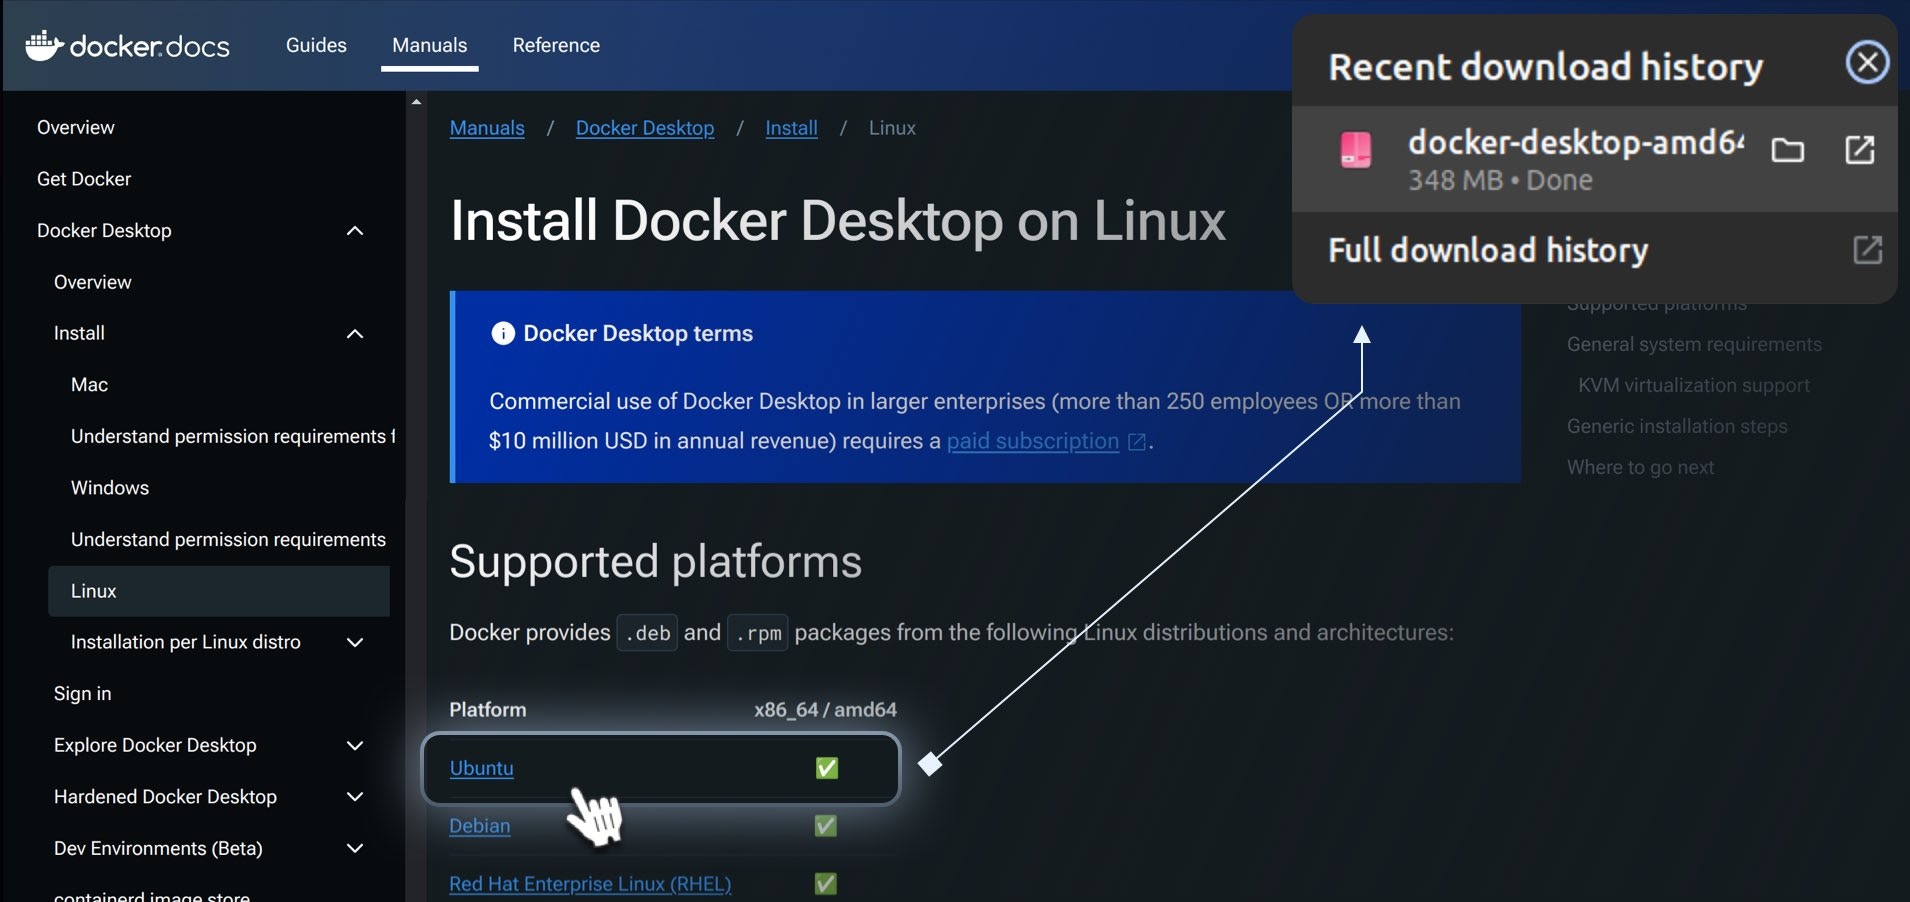Image resolution: width=1910 pixels, height=902 pixels.
Task: Click the Docker docs whale logo
Action: click(127, 46)
